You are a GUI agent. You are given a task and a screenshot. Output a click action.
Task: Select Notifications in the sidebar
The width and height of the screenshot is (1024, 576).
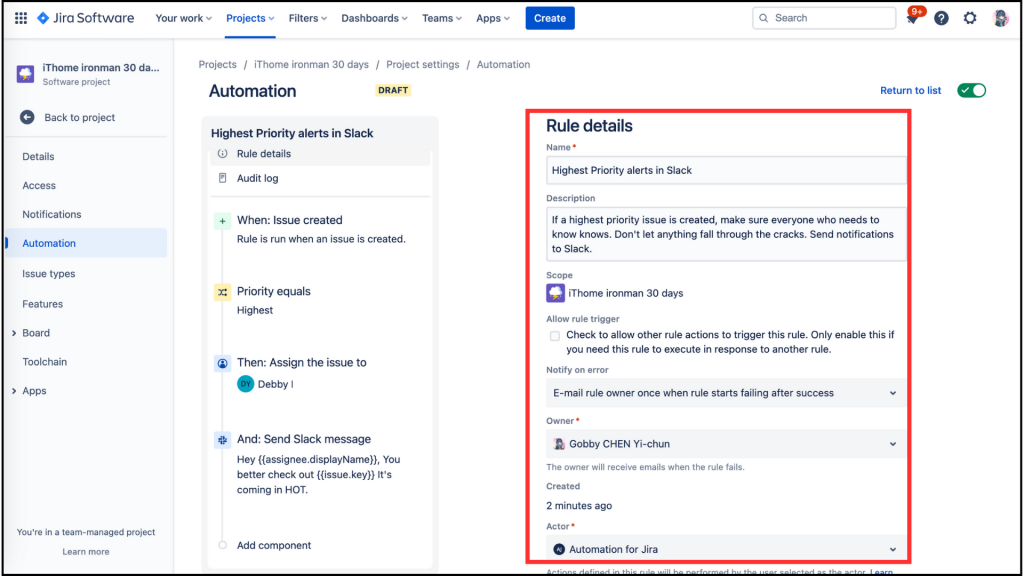coord(52,214)
